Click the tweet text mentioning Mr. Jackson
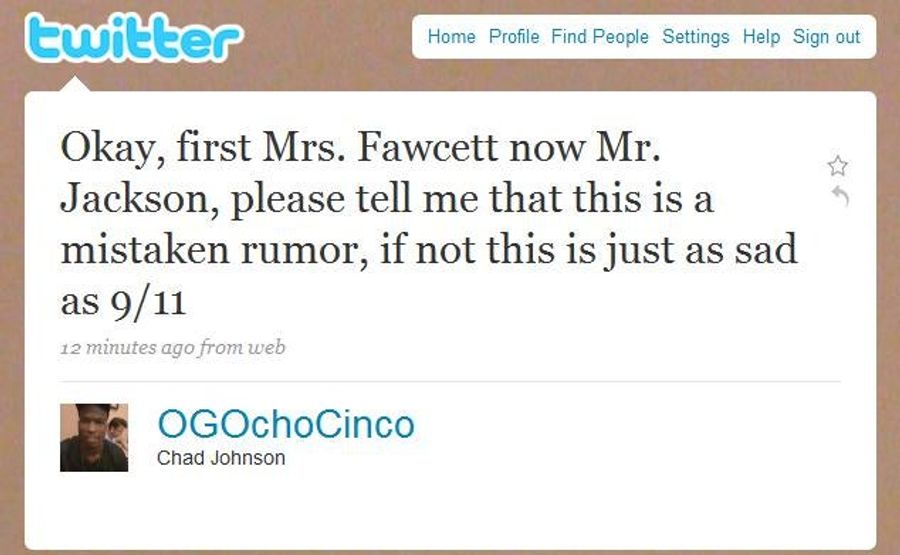This screenshot has width=900, height=555. point(429,224)
